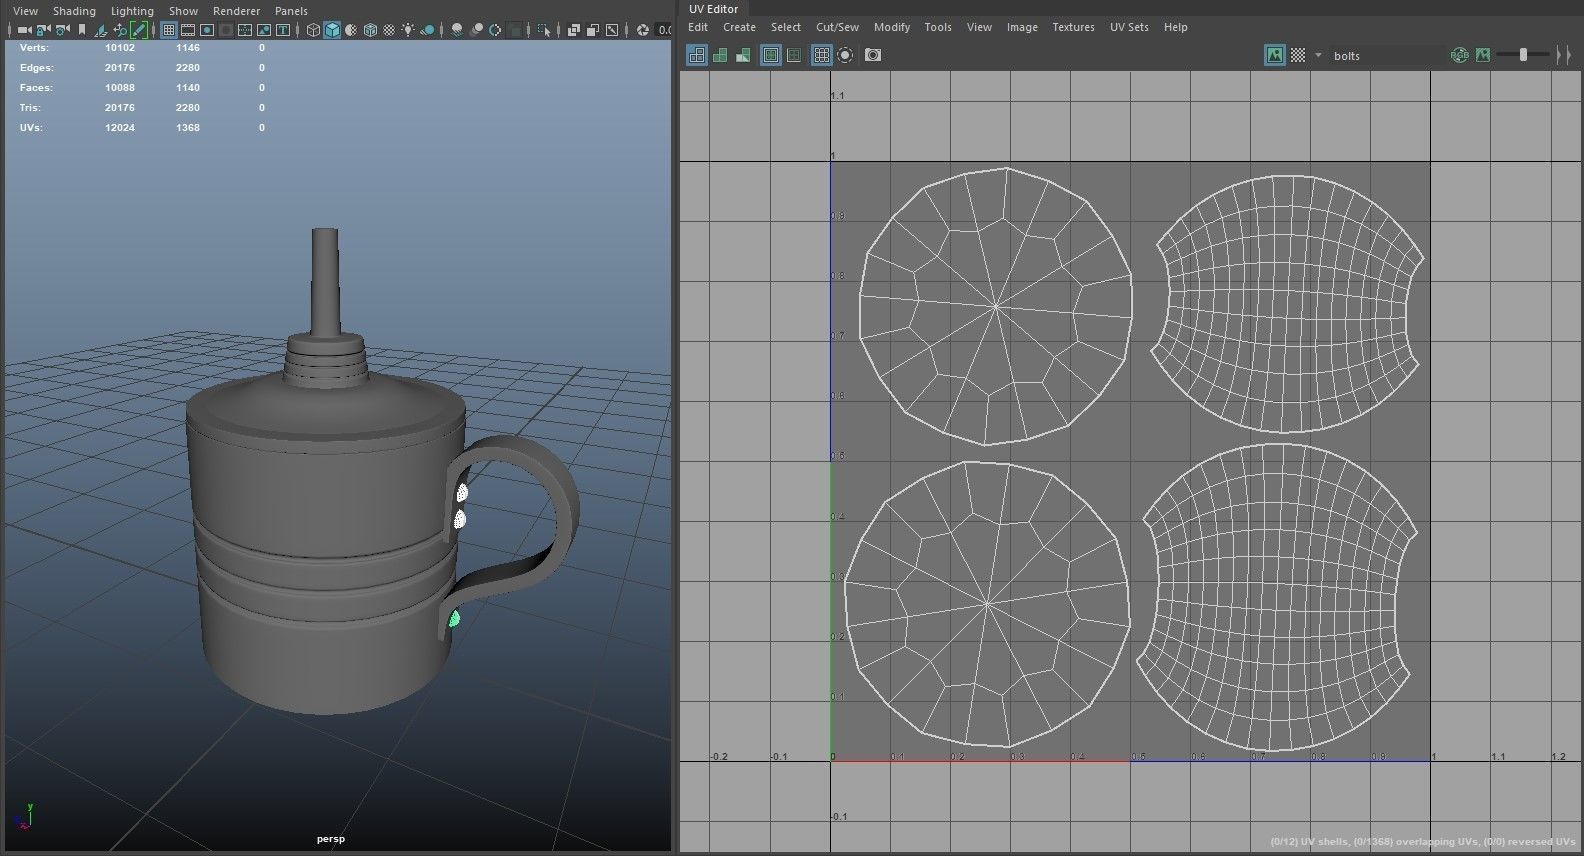
Task: Click the viewport Shadows icon
Action: [427, 30]
